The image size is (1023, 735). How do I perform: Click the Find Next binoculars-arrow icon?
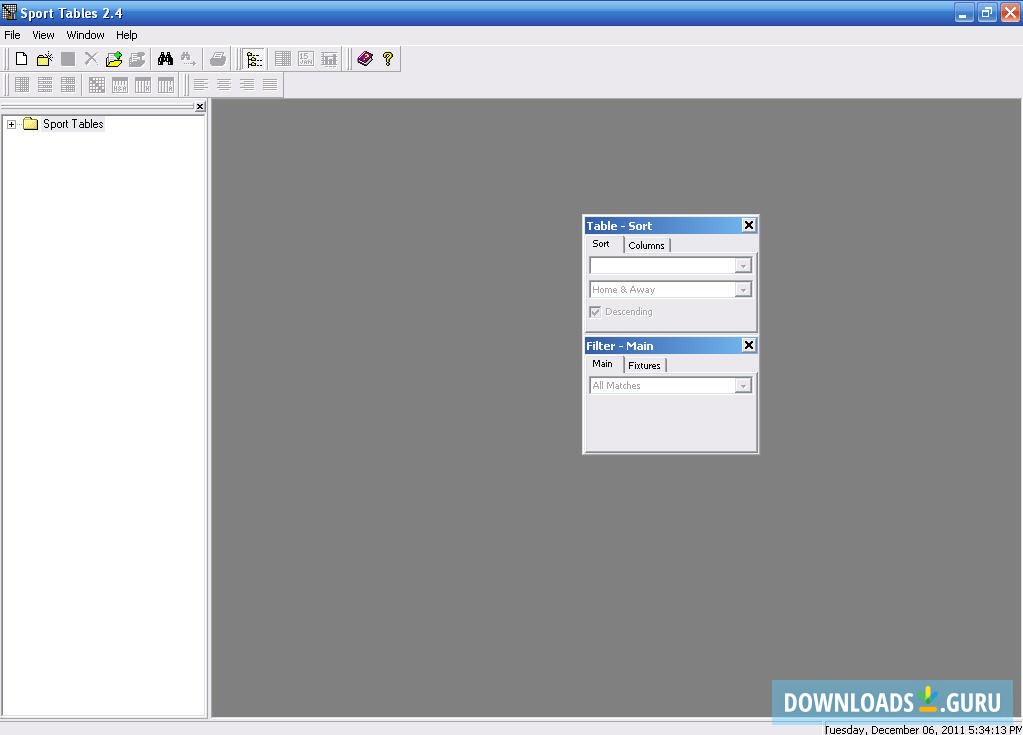click(x=189, y=59)
